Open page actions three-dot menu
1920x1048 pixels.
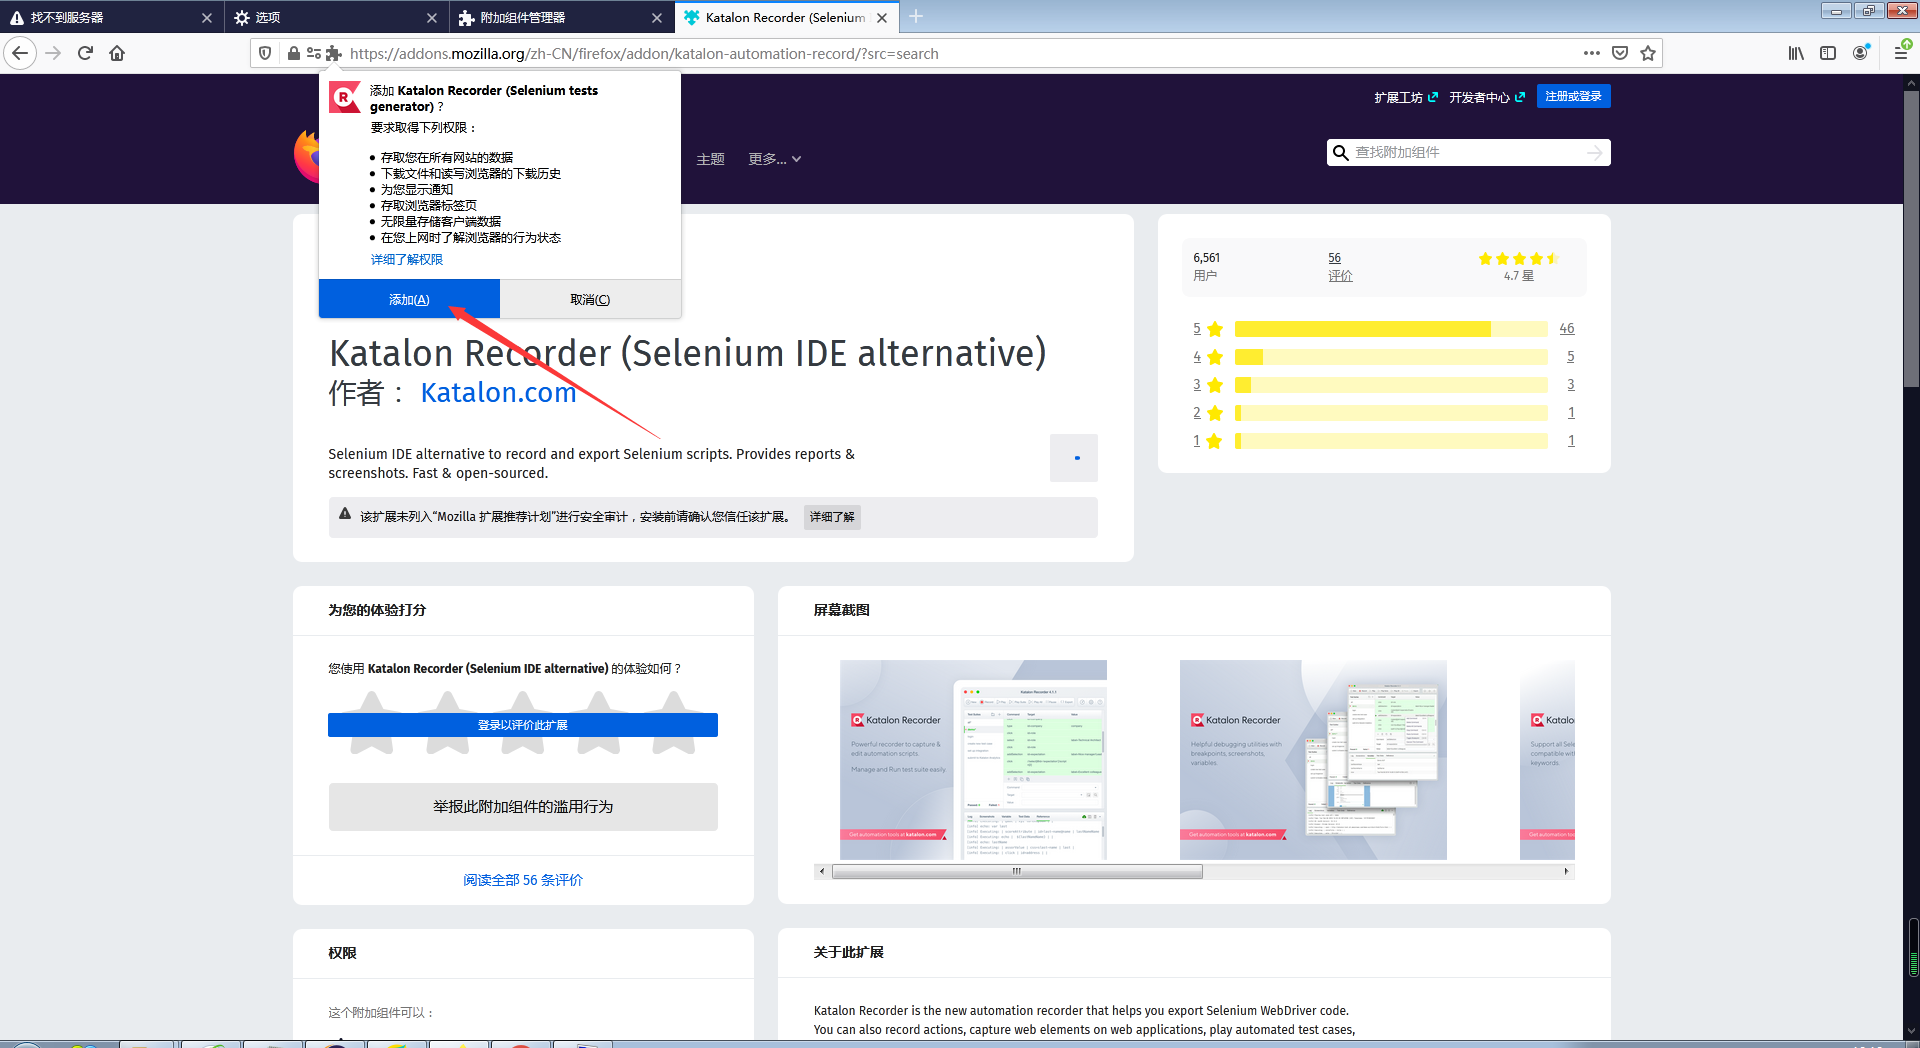click(1592, 53)
